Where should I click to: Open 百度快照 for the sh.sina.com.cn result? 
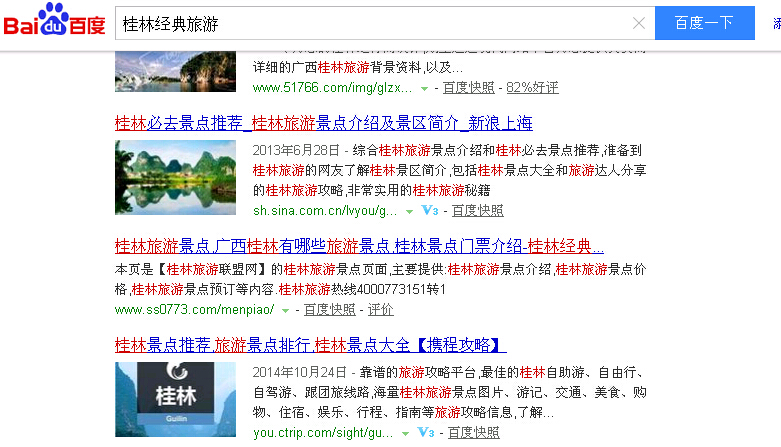[478, 211]
